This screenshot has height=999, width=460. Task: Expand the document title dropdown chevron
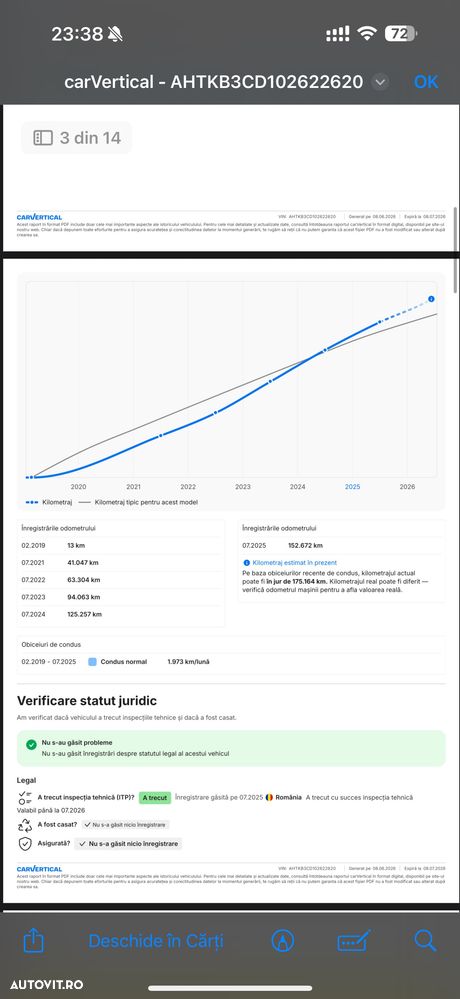[380, 82]
